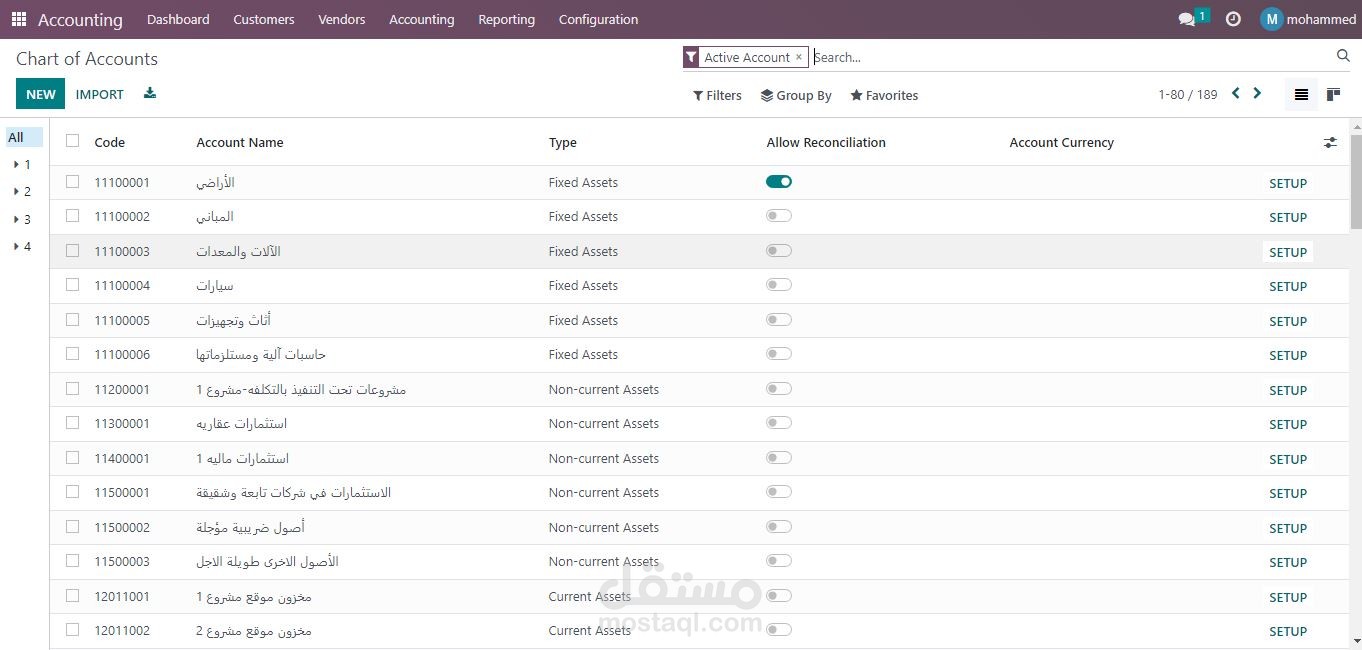Open the Reporting menu
This screenshot has height=650, width=1362.
click(x=506, y=19)
